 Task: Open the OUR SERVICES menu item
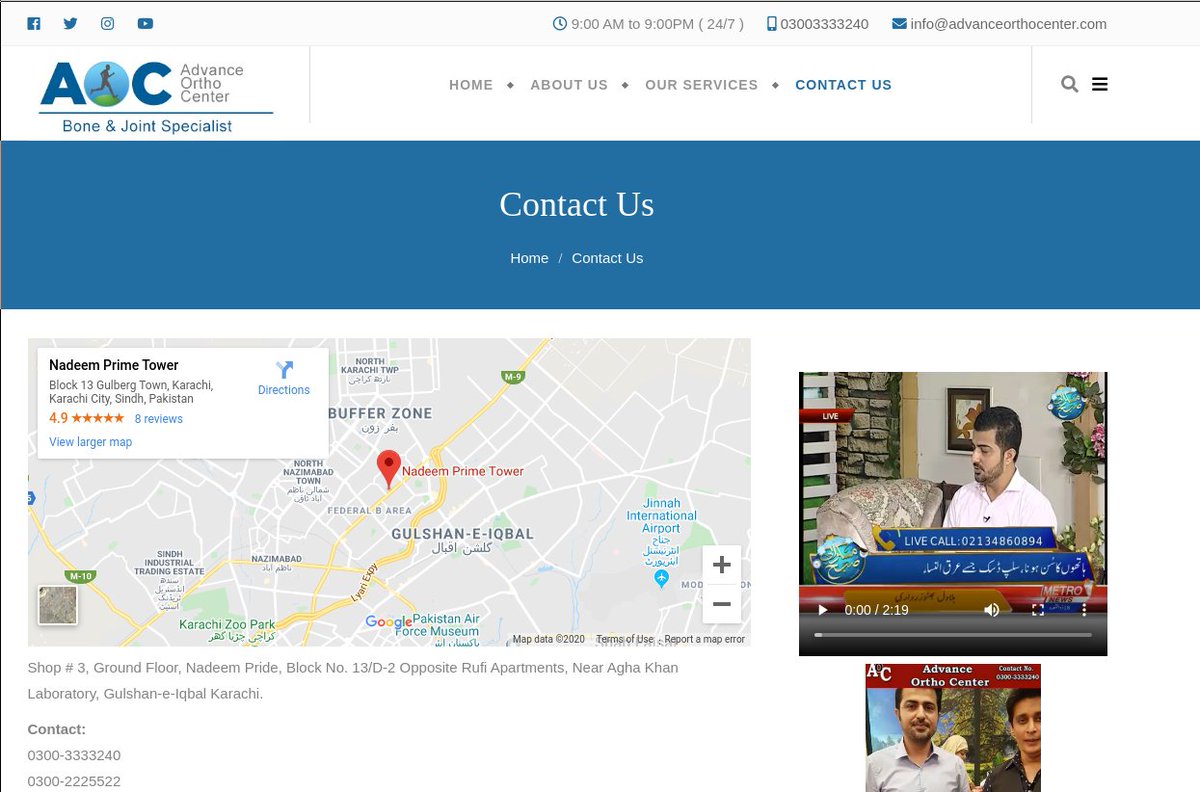[701, 85]
